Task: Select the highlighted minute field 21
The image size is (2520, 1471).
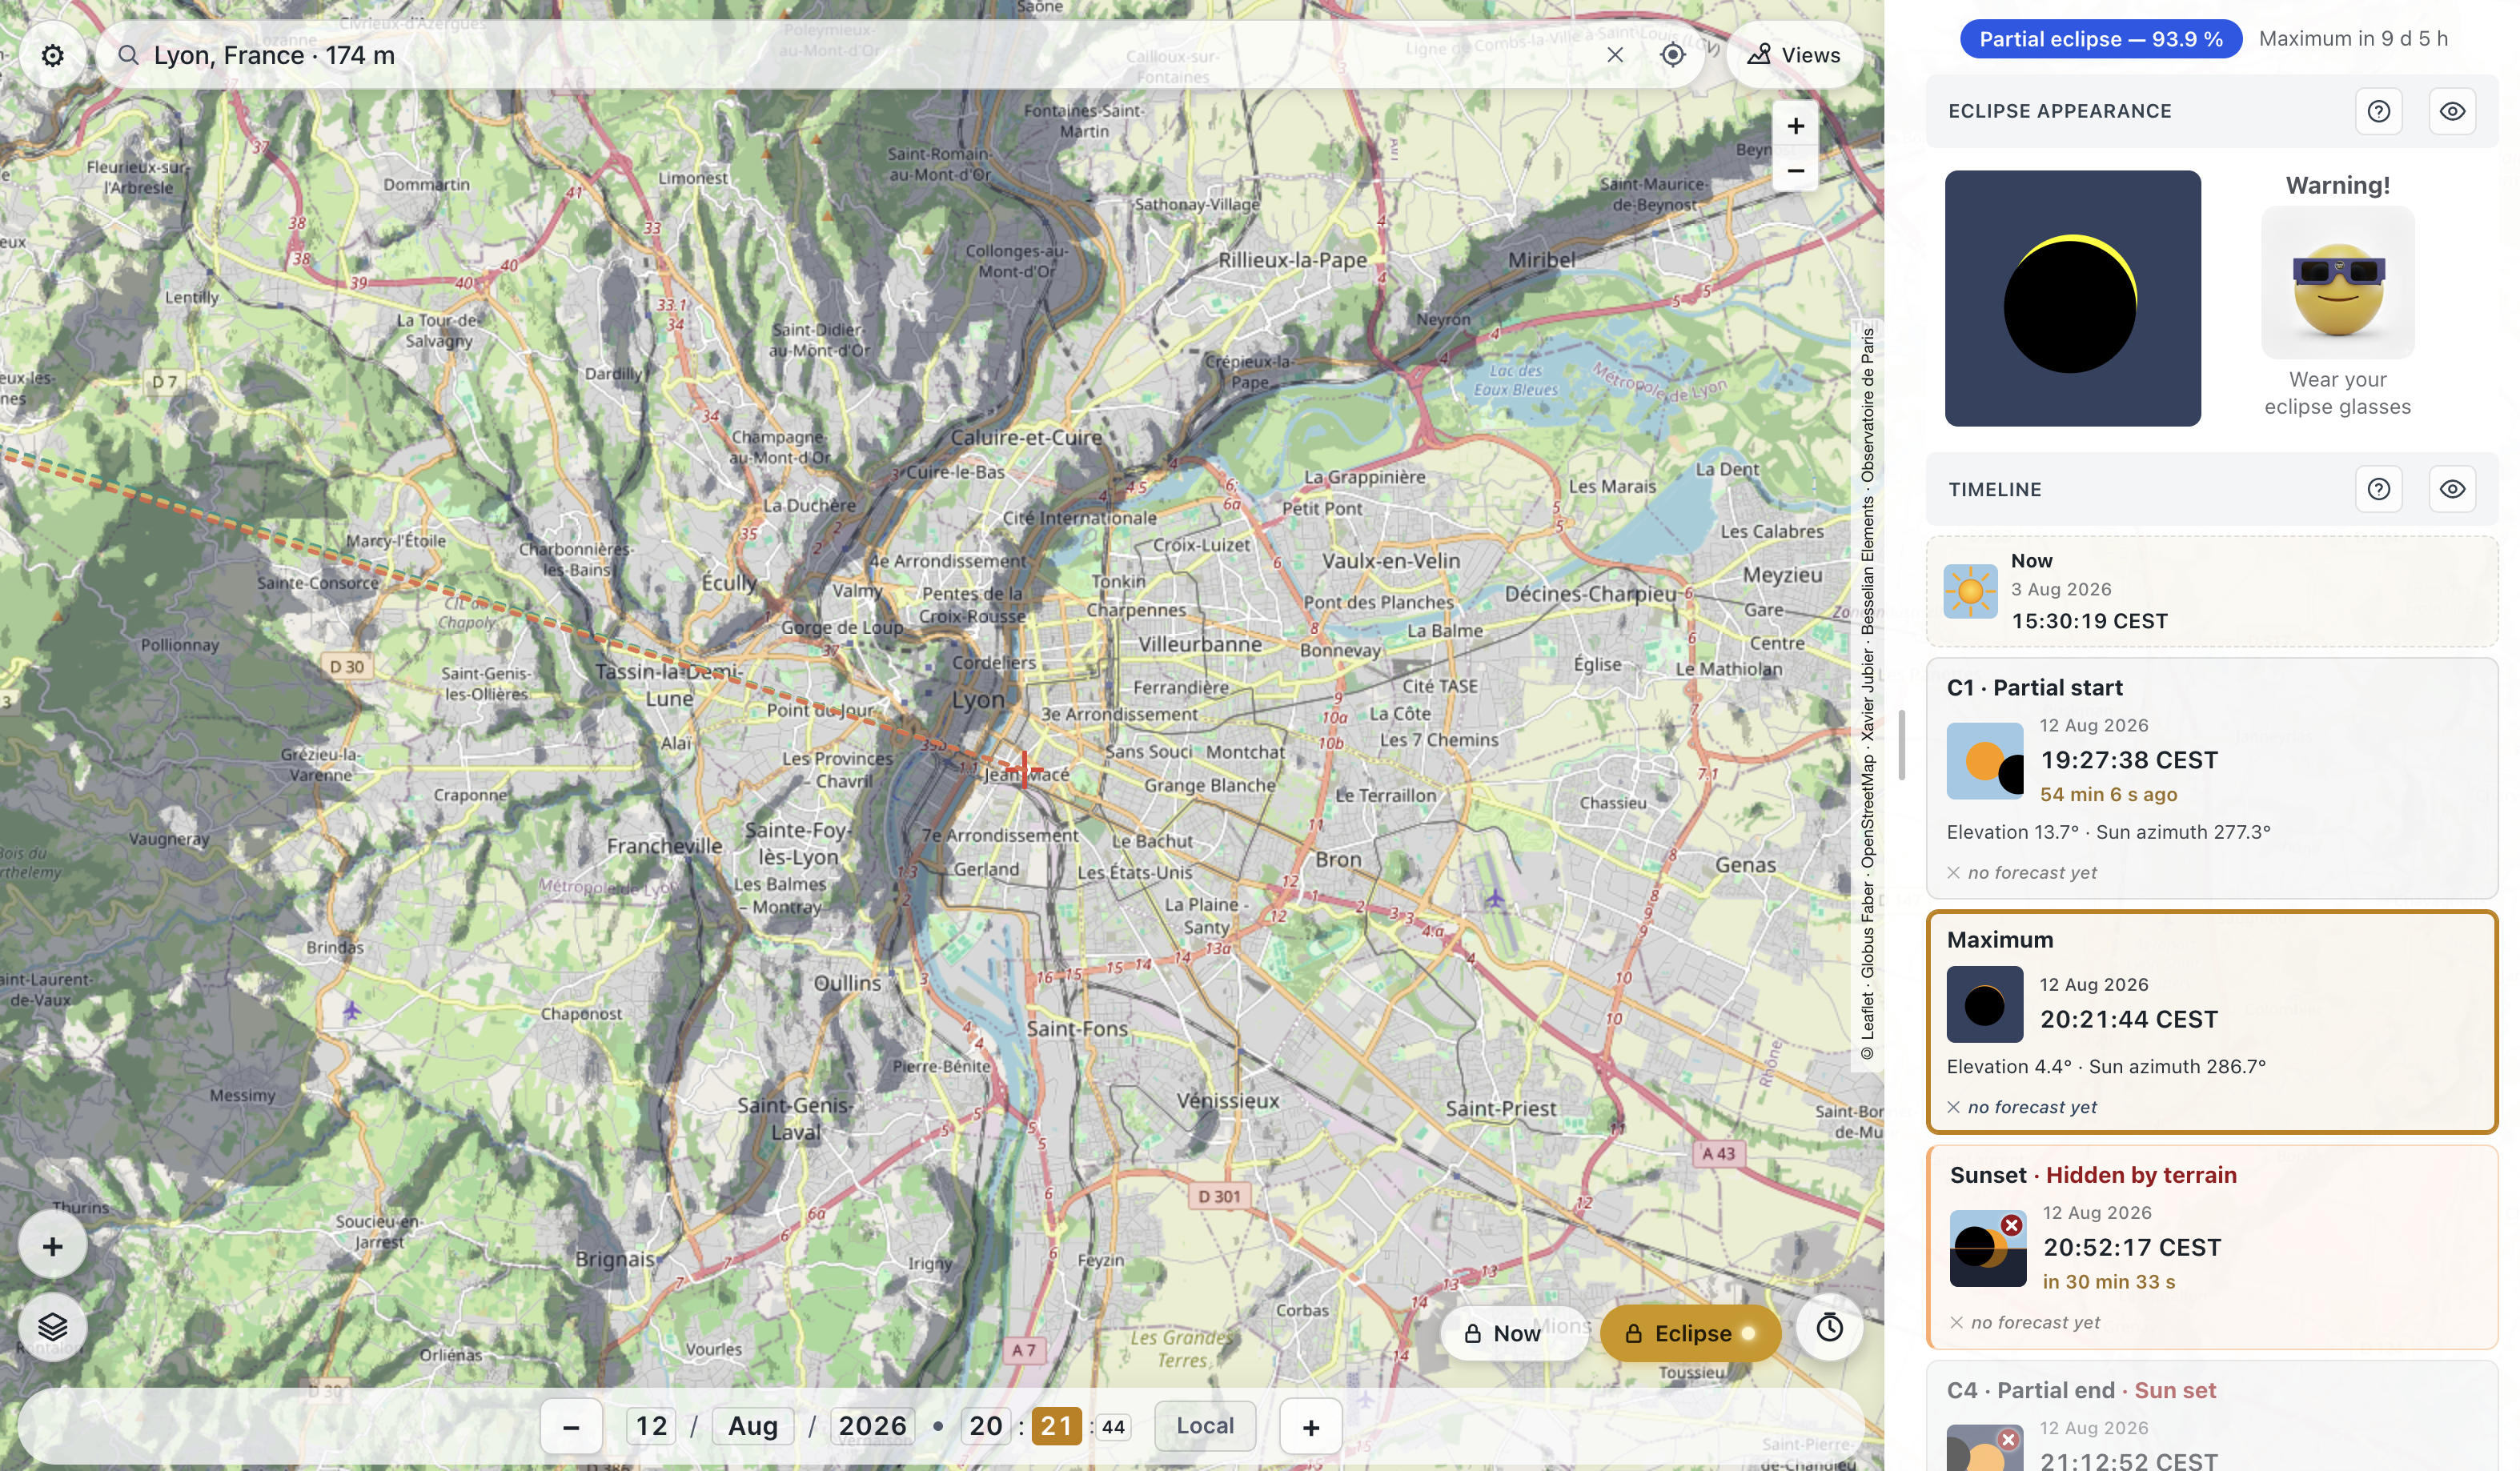Action: [1056, 1426]
